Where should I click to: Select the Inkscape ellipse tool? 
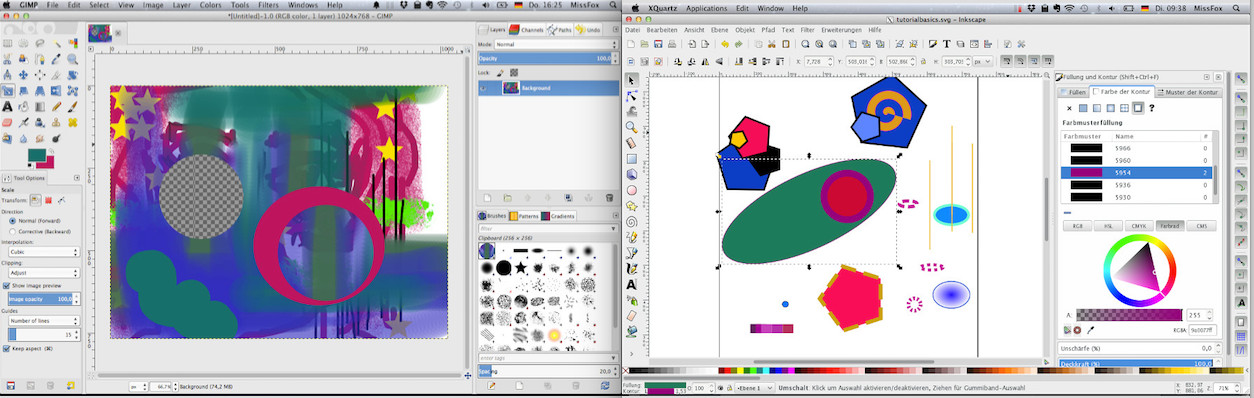click(632, 189)
